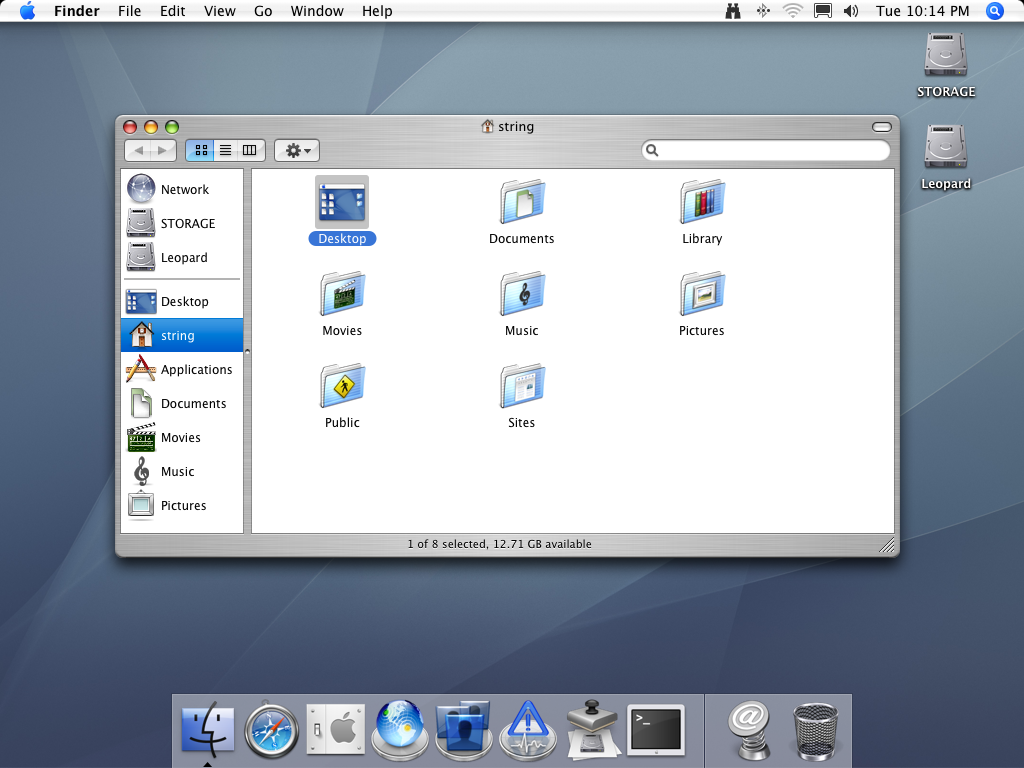The height and width of the screenshot is (768, 1024).
Task: Open the screen sharing app in Dock
Action: (464, 729)
